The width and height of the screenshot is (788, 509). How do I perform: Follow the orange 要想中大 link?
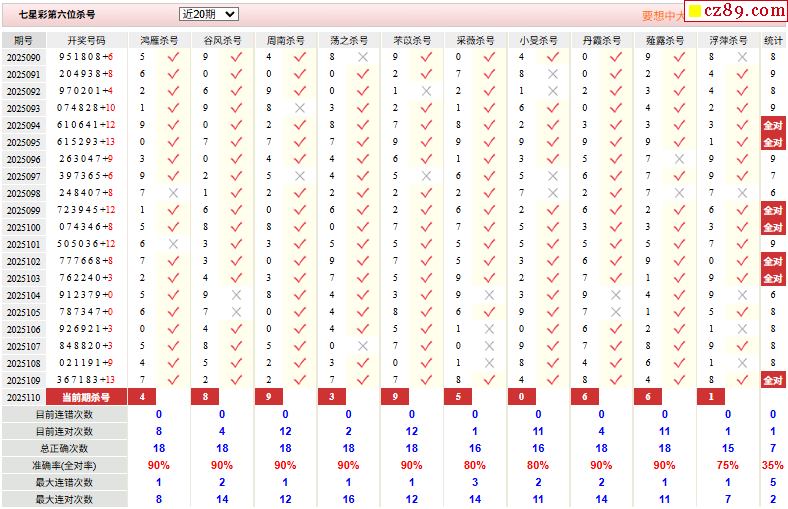(663, 16)
